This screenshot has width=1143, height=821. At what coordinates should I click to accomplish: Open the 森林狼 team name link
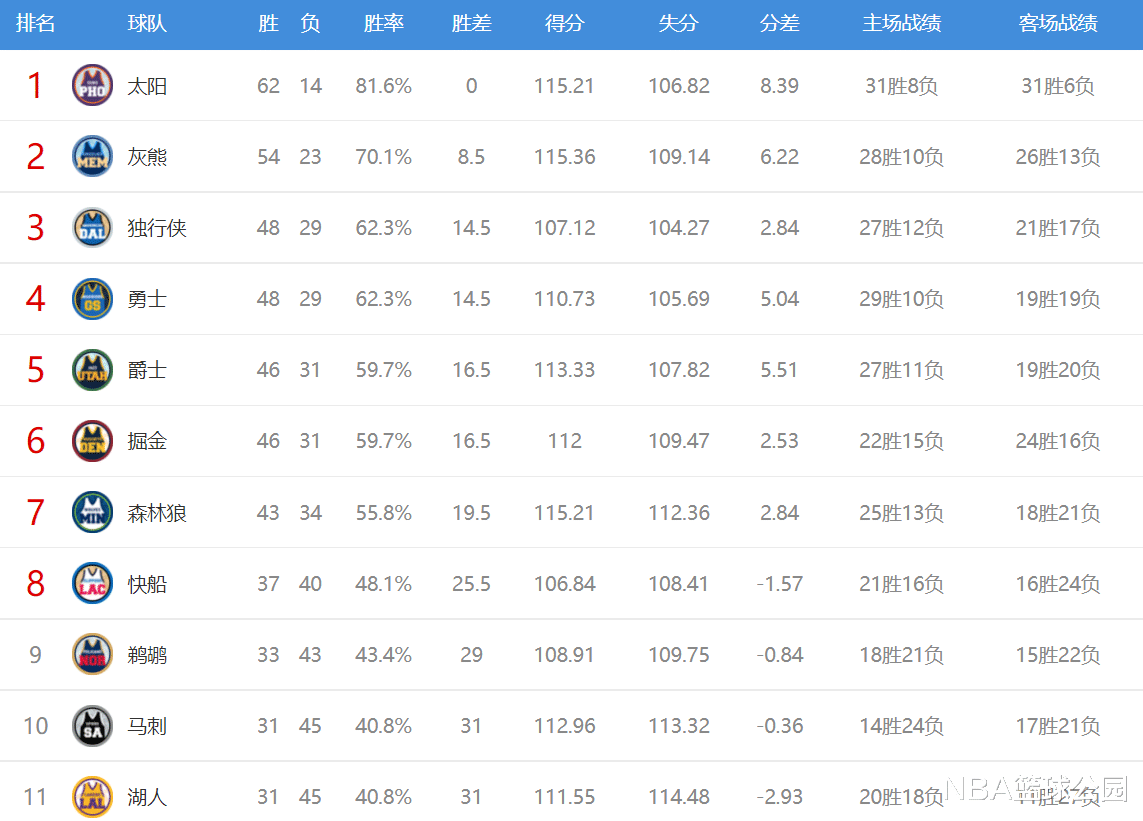pos(157,513)
